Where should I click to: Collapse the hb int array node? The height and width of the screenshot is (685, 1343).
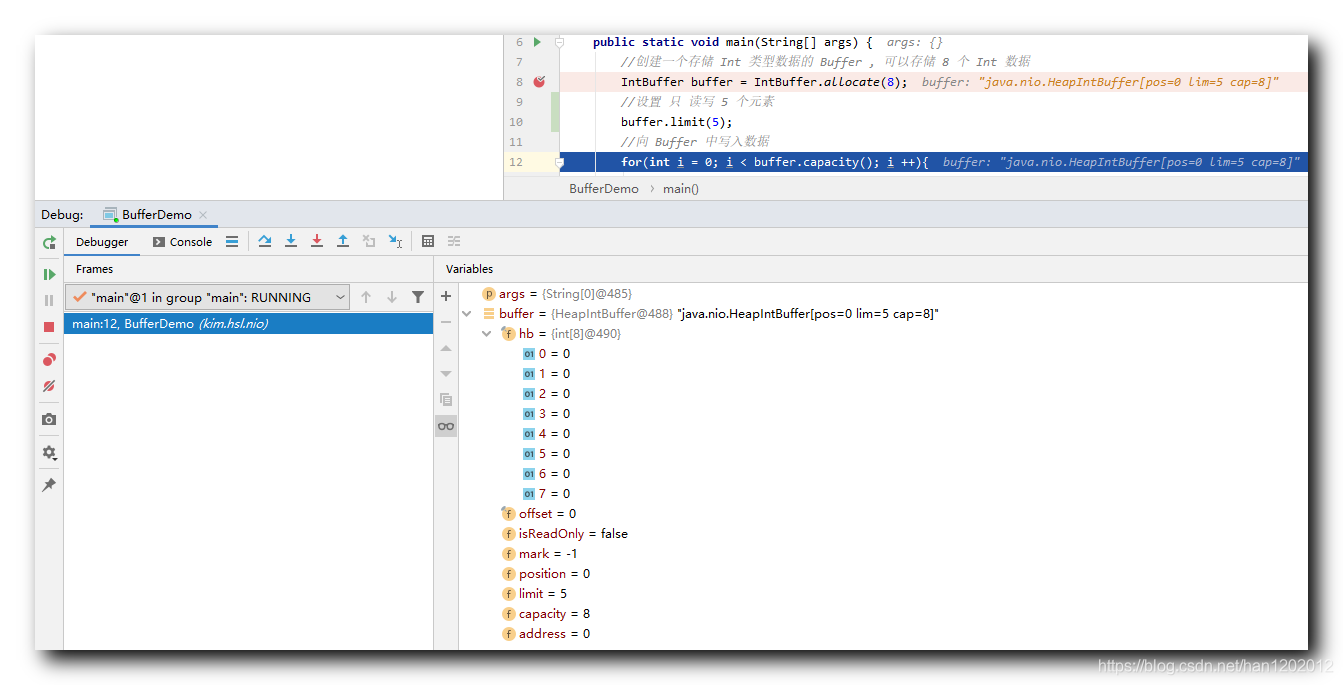(486, 334)
